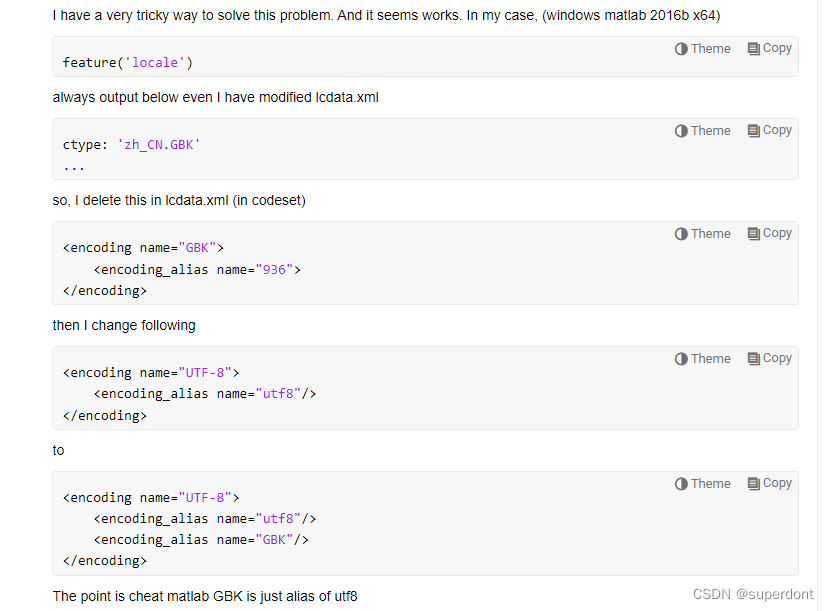
Task: Click the text 'so, I delete this in lcdata.xml'
Action: click(x=140, y=200)
